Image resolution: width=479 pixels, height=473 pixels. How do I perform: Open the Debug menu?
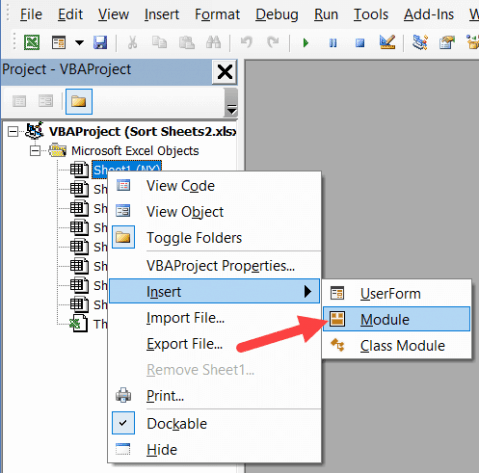coord(277,15)
